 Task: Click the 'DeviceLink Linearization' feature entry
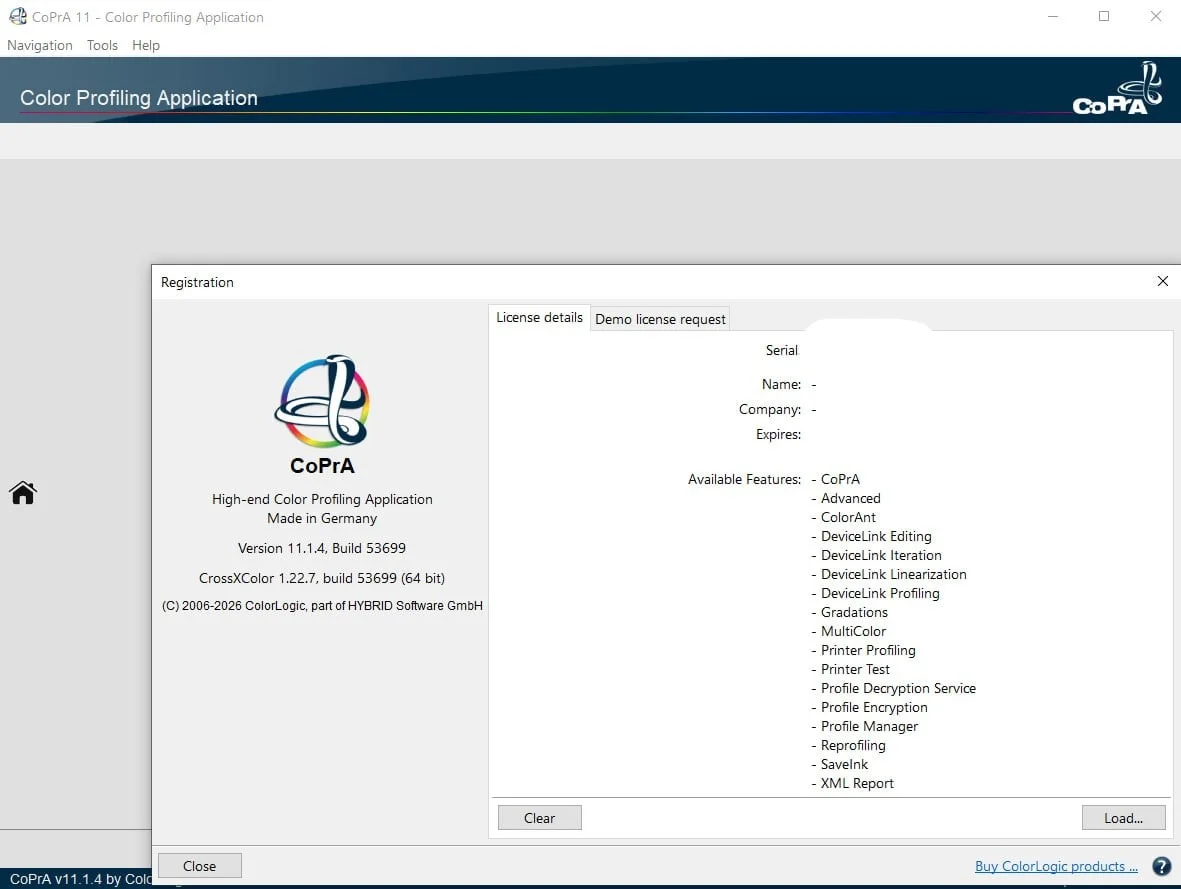893,574
